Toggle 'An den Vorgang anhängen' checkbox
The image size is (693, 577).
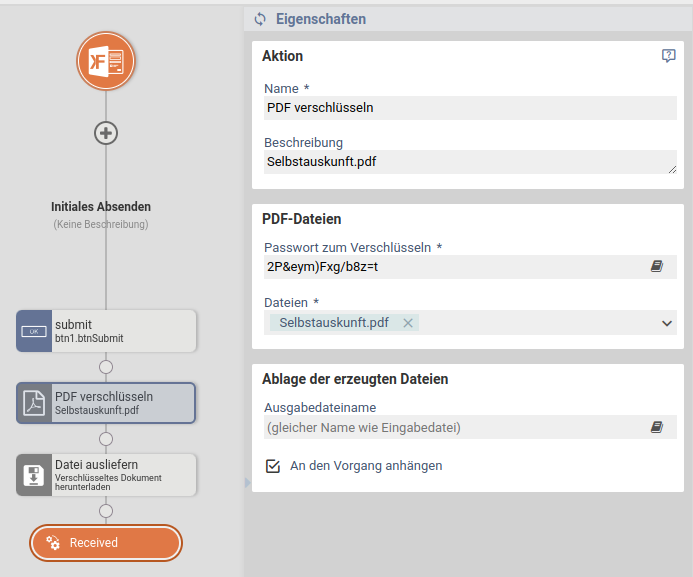point(272,466)
